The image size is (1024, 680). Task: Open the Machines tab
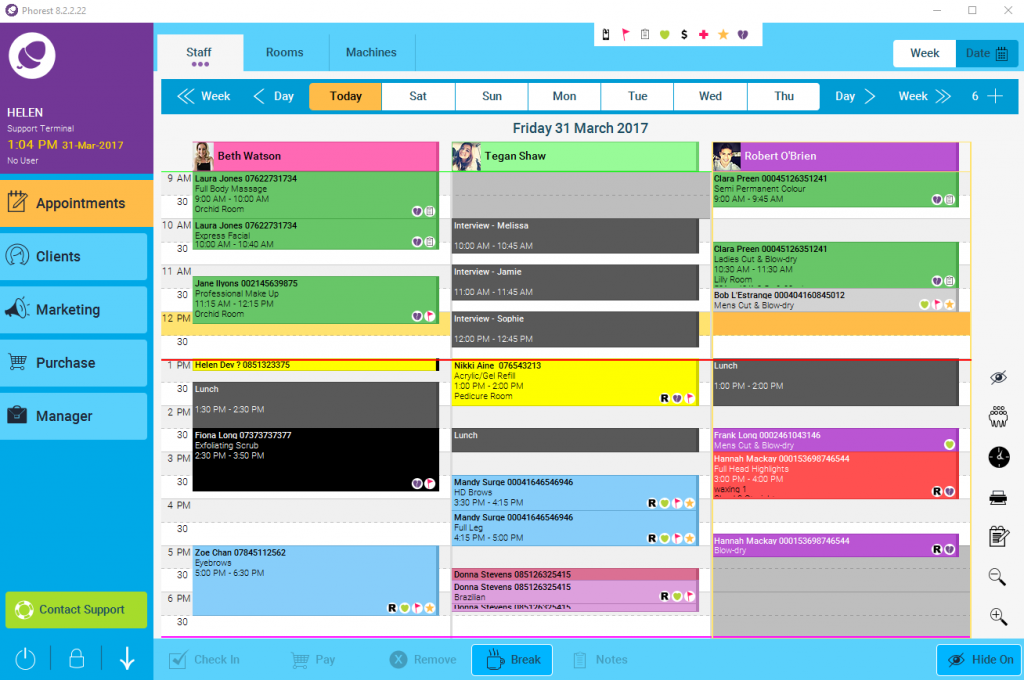[369, 52]
